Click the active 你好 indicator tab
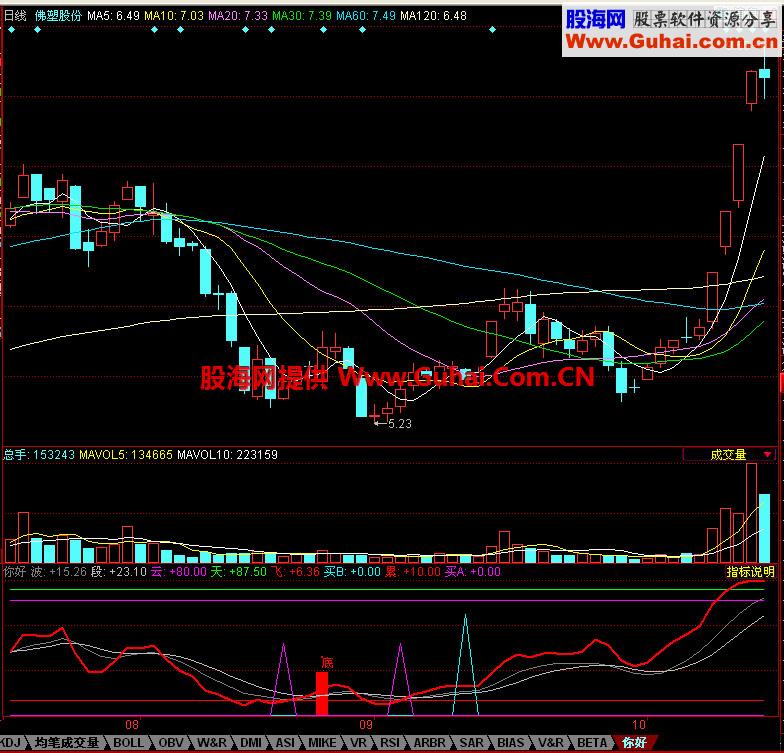The image size is (784, 753). pos(635,742)
